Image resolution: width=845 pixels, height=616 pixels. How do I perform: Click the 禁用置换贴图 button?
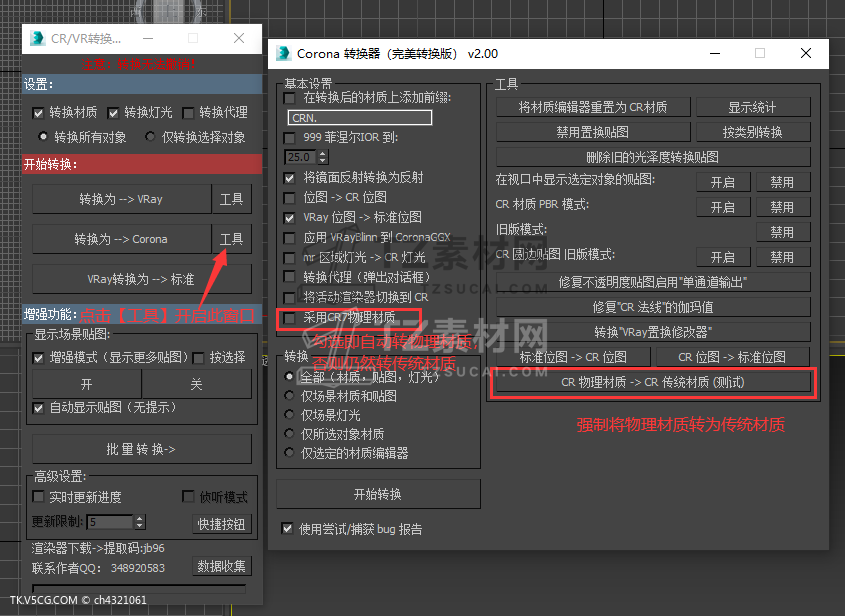(x=593, y=132)
